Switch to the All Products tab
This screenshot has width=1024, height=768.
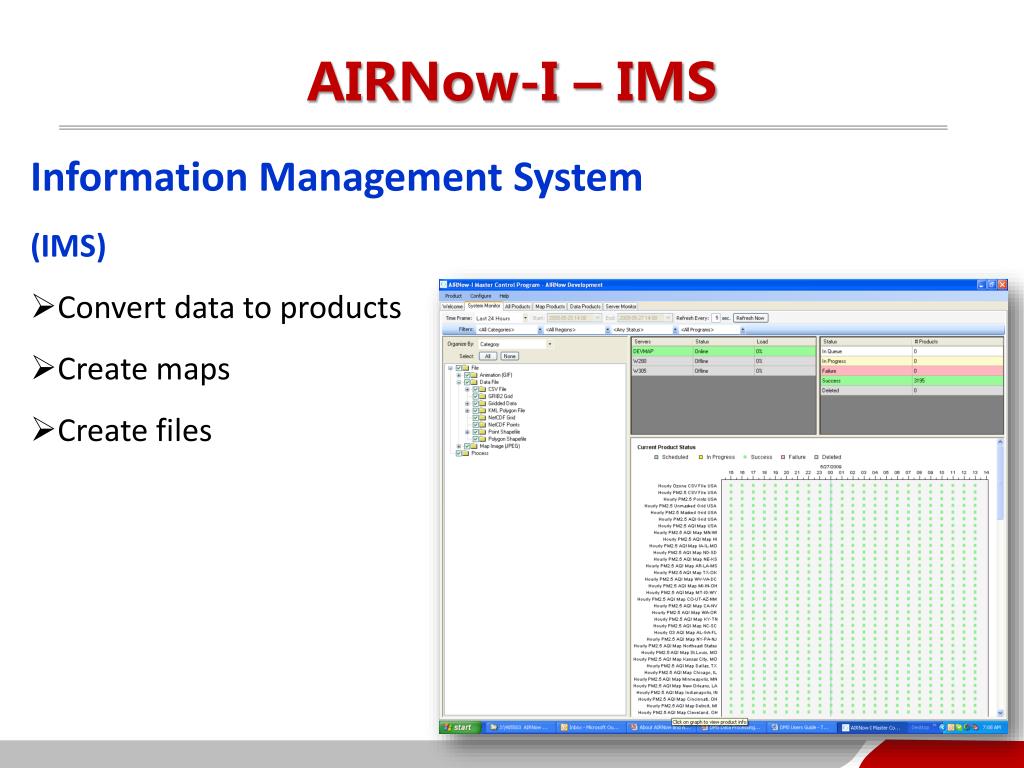[x=518, y=306]
